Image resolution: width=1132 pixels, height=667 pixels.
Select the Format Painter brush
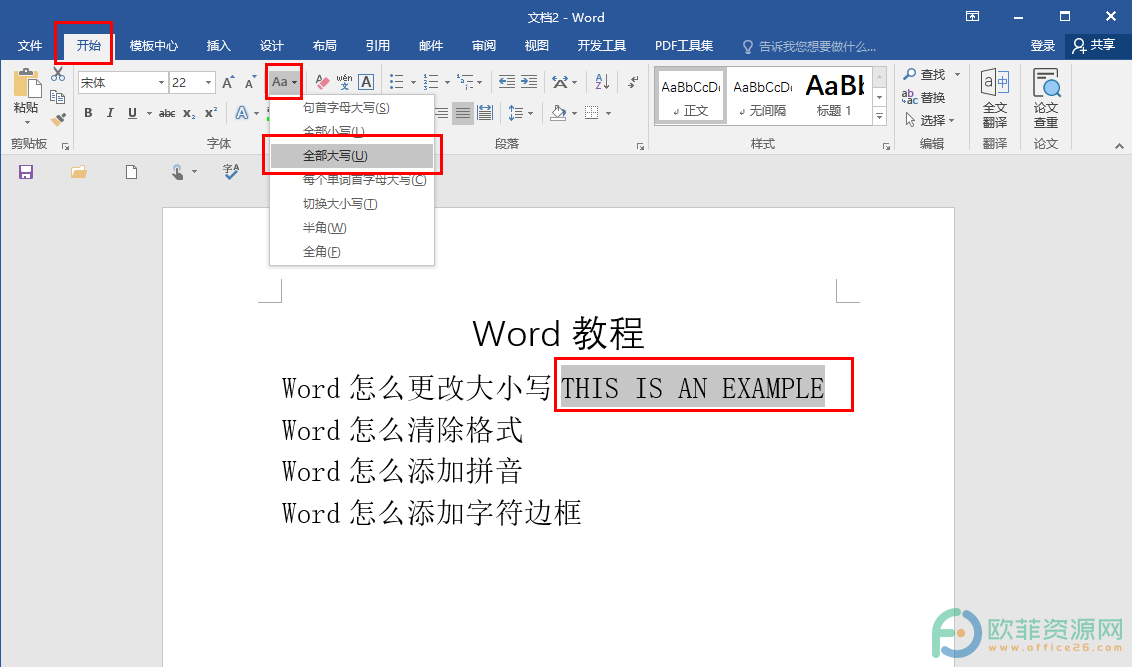click(x=58, y=119)
